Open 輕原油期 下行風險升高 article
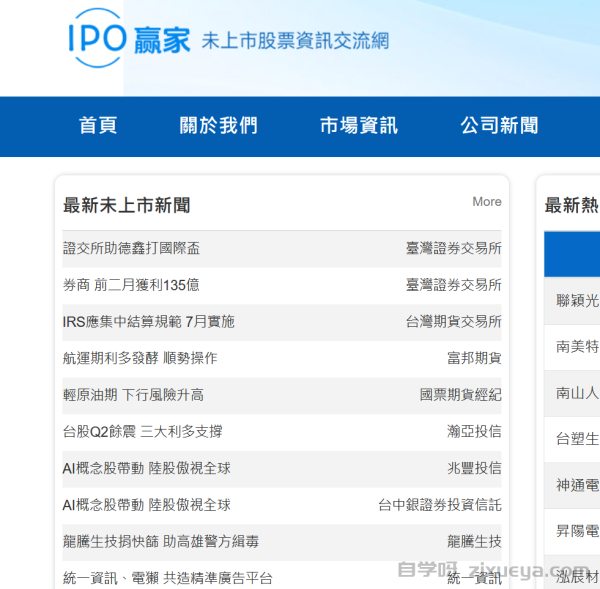 tap(133, 395)
